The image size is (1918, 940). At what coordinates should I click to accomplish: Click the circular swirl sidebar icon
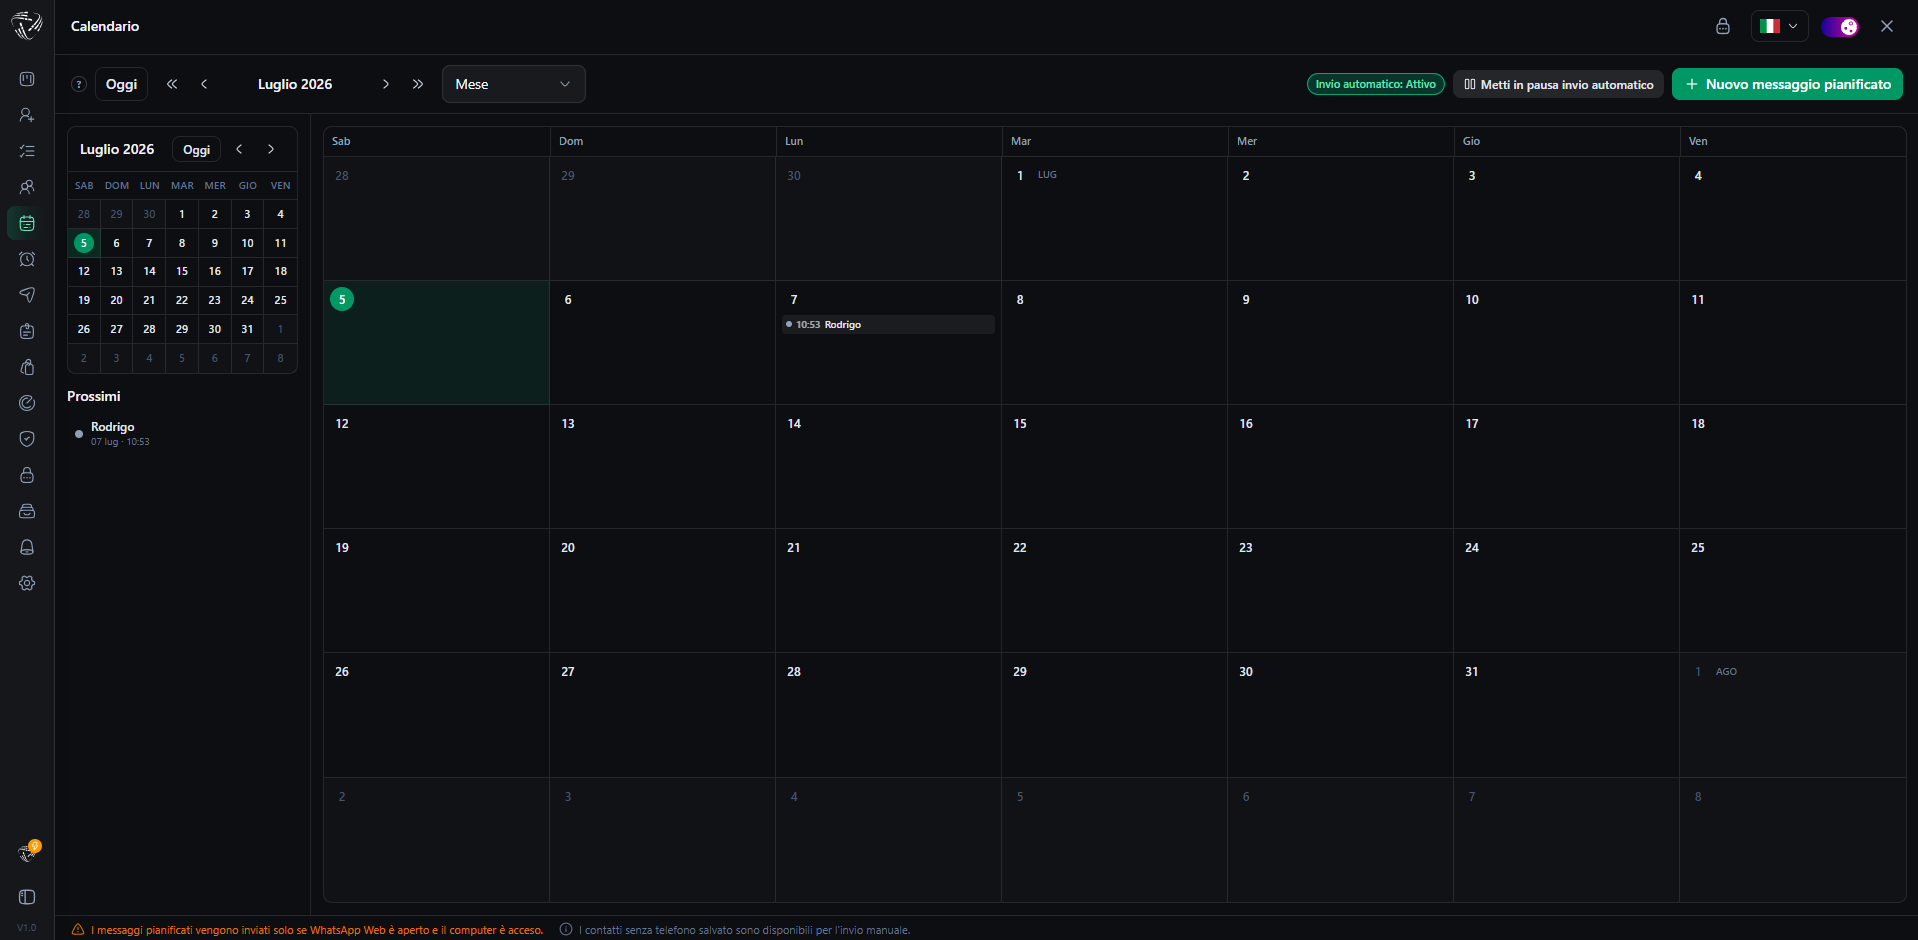point(27,403)
